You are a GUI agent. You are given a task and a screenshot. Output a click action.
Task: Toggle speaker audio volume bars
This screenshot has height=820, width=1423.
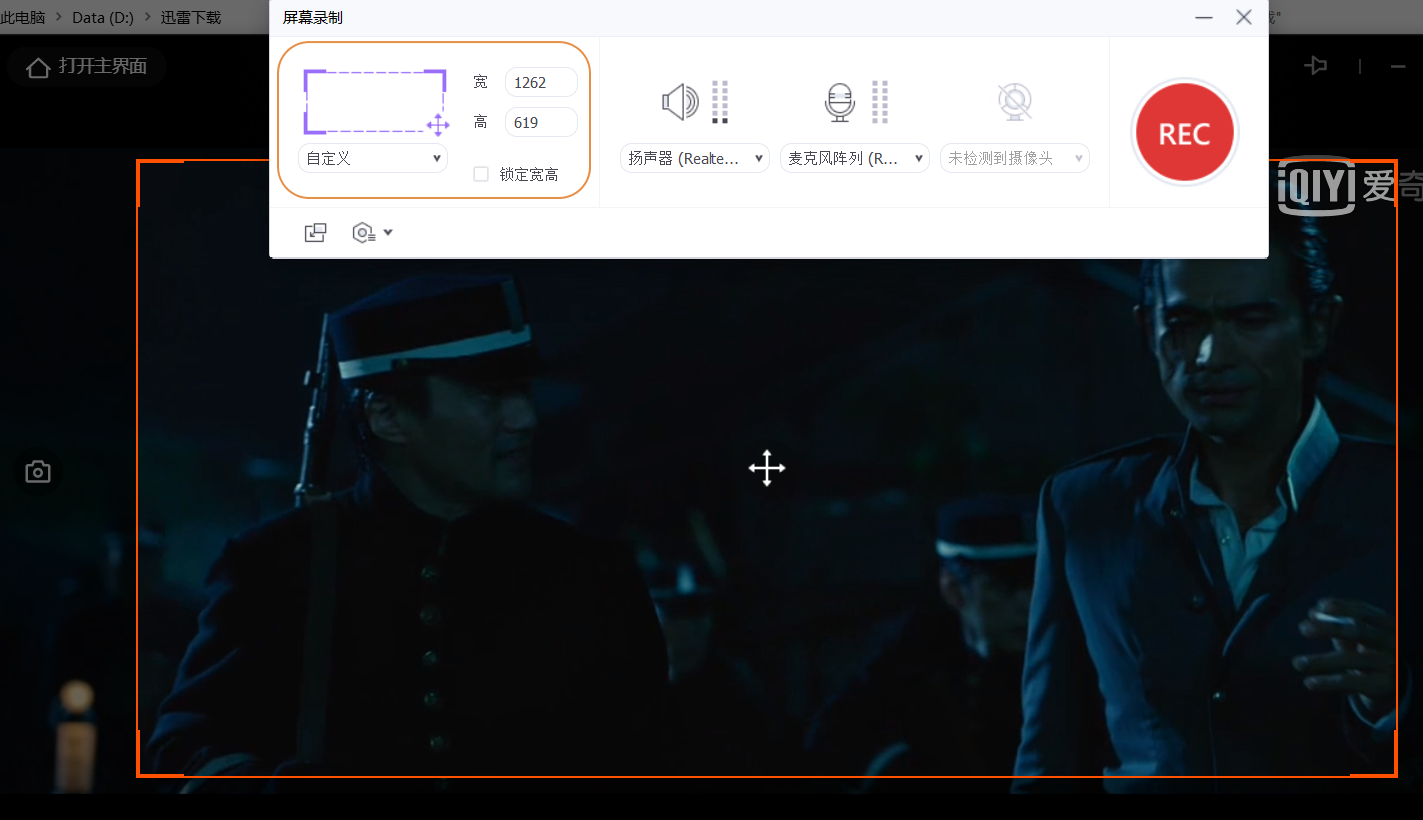pyautogui.click(x=720, y=100)
